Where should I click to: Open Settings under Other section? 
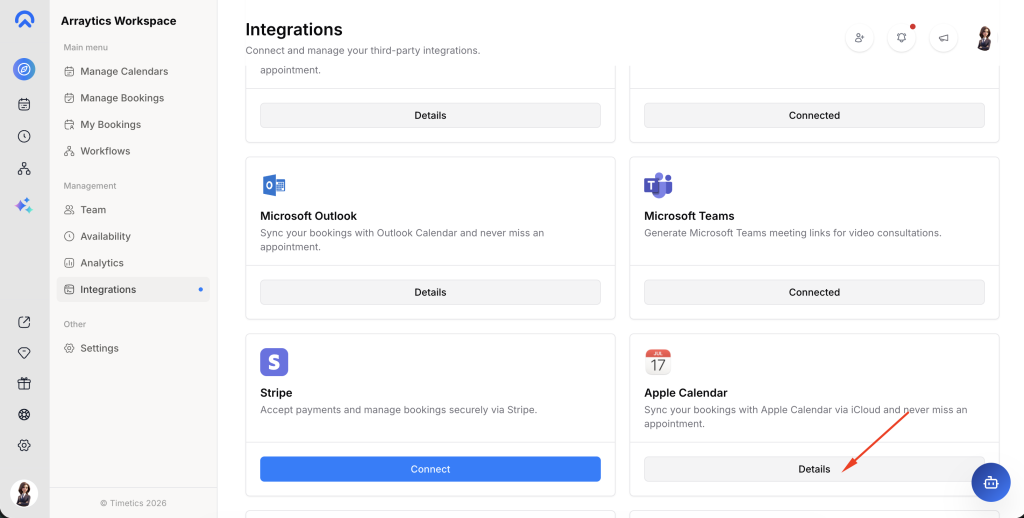[99, 348]
